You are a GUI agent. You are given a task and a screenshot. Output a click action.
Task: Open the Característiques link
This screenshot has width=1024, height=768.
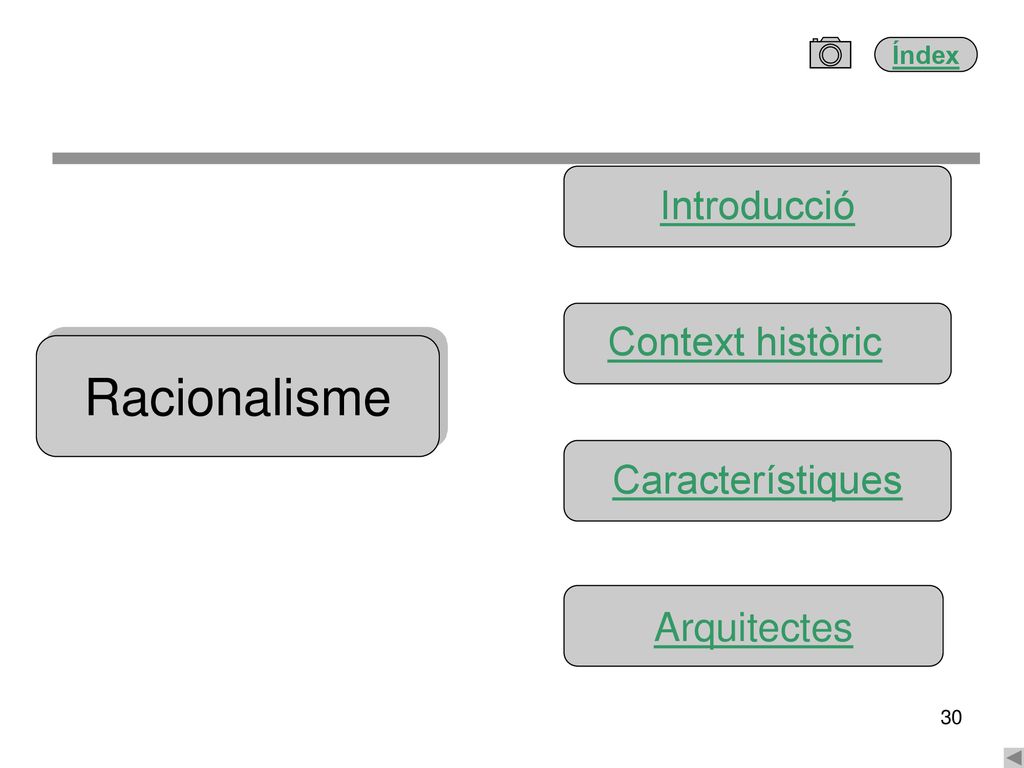click(757, 481)
